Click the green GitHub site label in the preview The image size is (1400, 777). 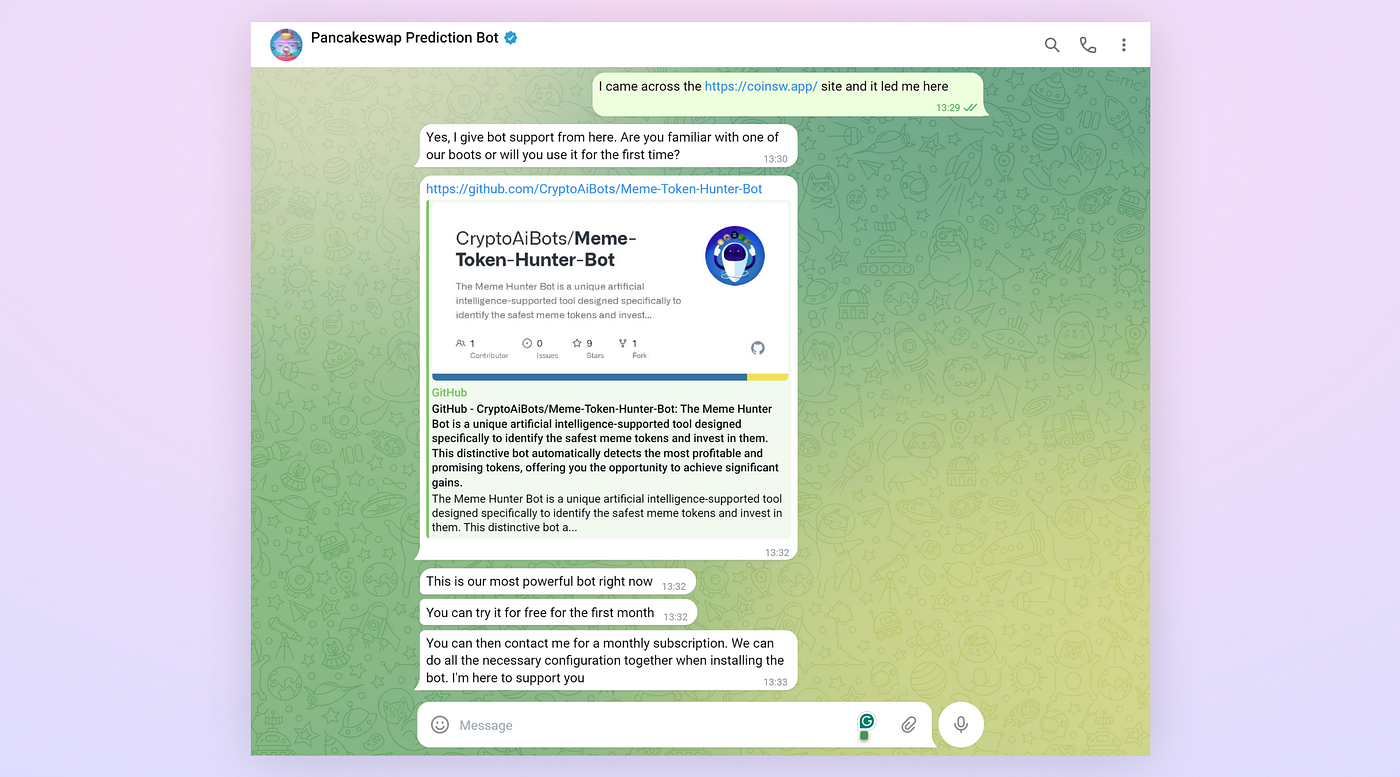(x=449, y=393)
